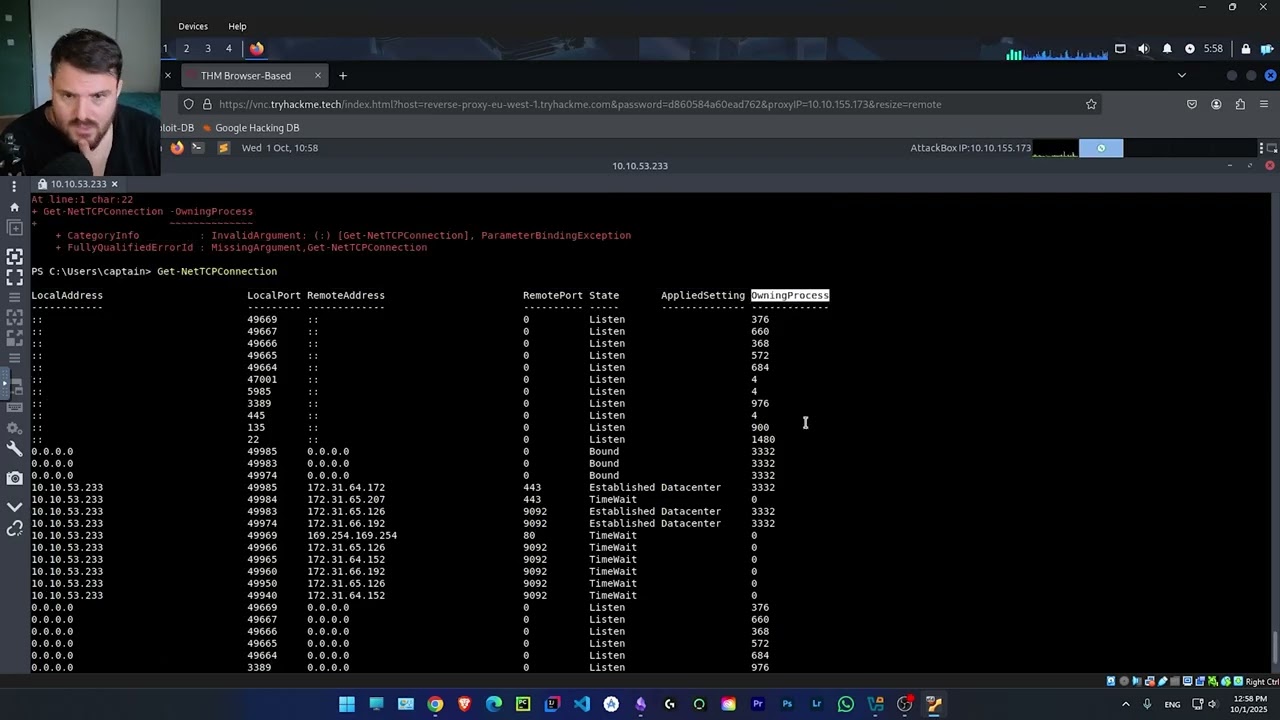Click the 5:58 clock in Kali panel
This screenshot has width=1280, height=720.
[1213, 48]
